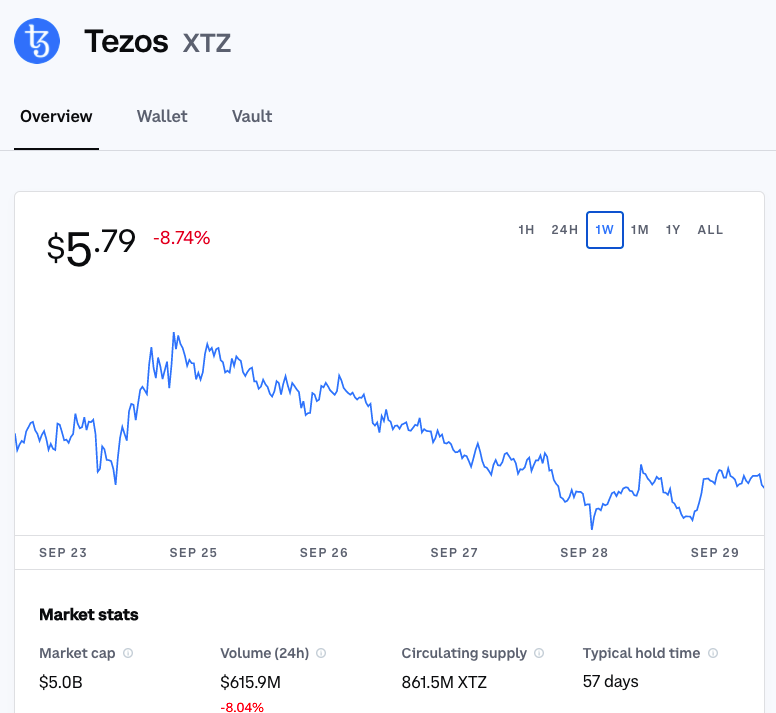The image size is (776, 713).
Task: Open the Vault tab
Action: pyautogui.click(x=252, y=116)
